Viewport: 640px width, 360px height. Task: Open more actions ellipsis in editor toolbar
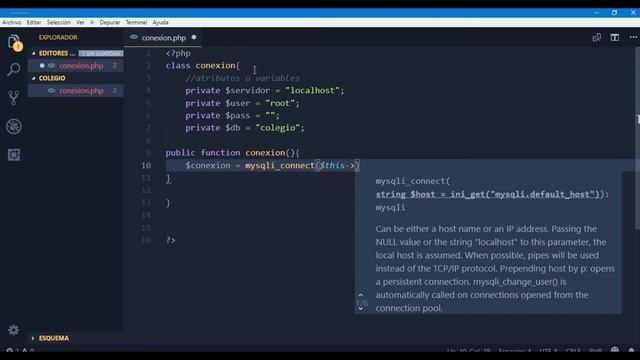tap(633, 37)
